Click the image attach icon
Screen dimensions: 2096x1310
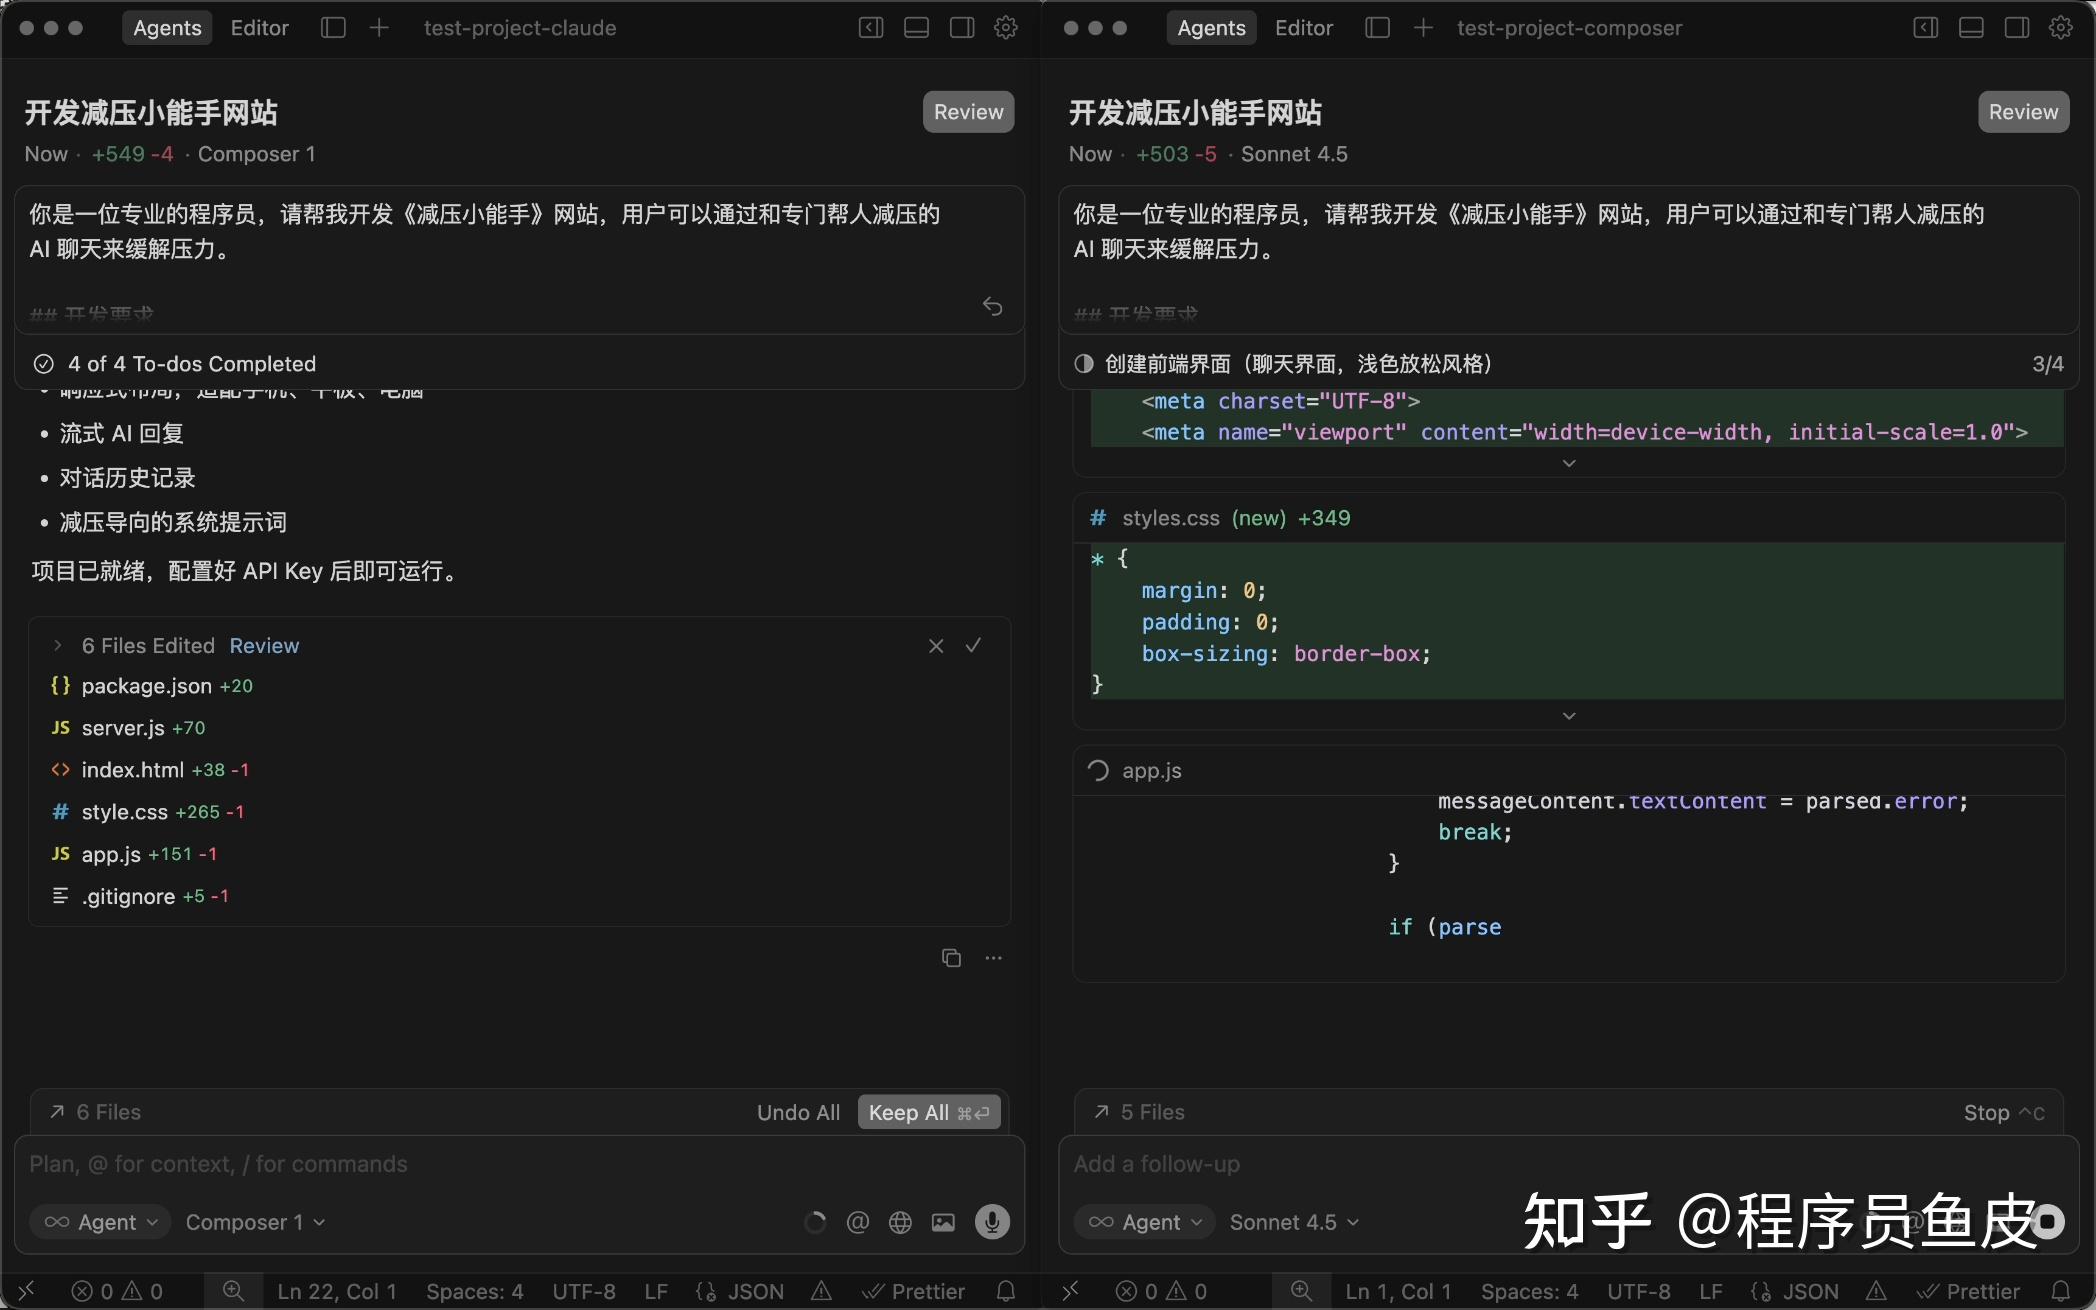tap(943, 1222)
